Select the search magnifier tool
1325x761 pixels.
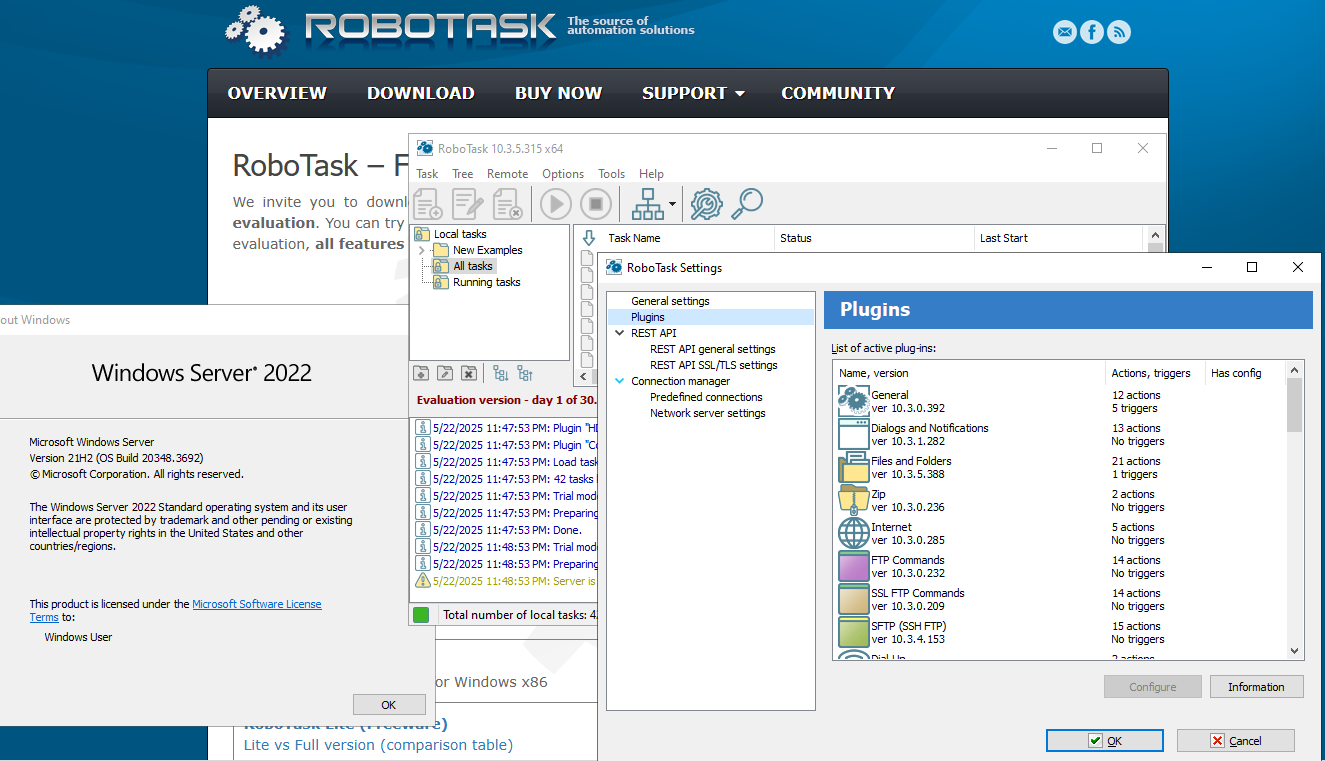pyautogui.click(x=746, y=203)
